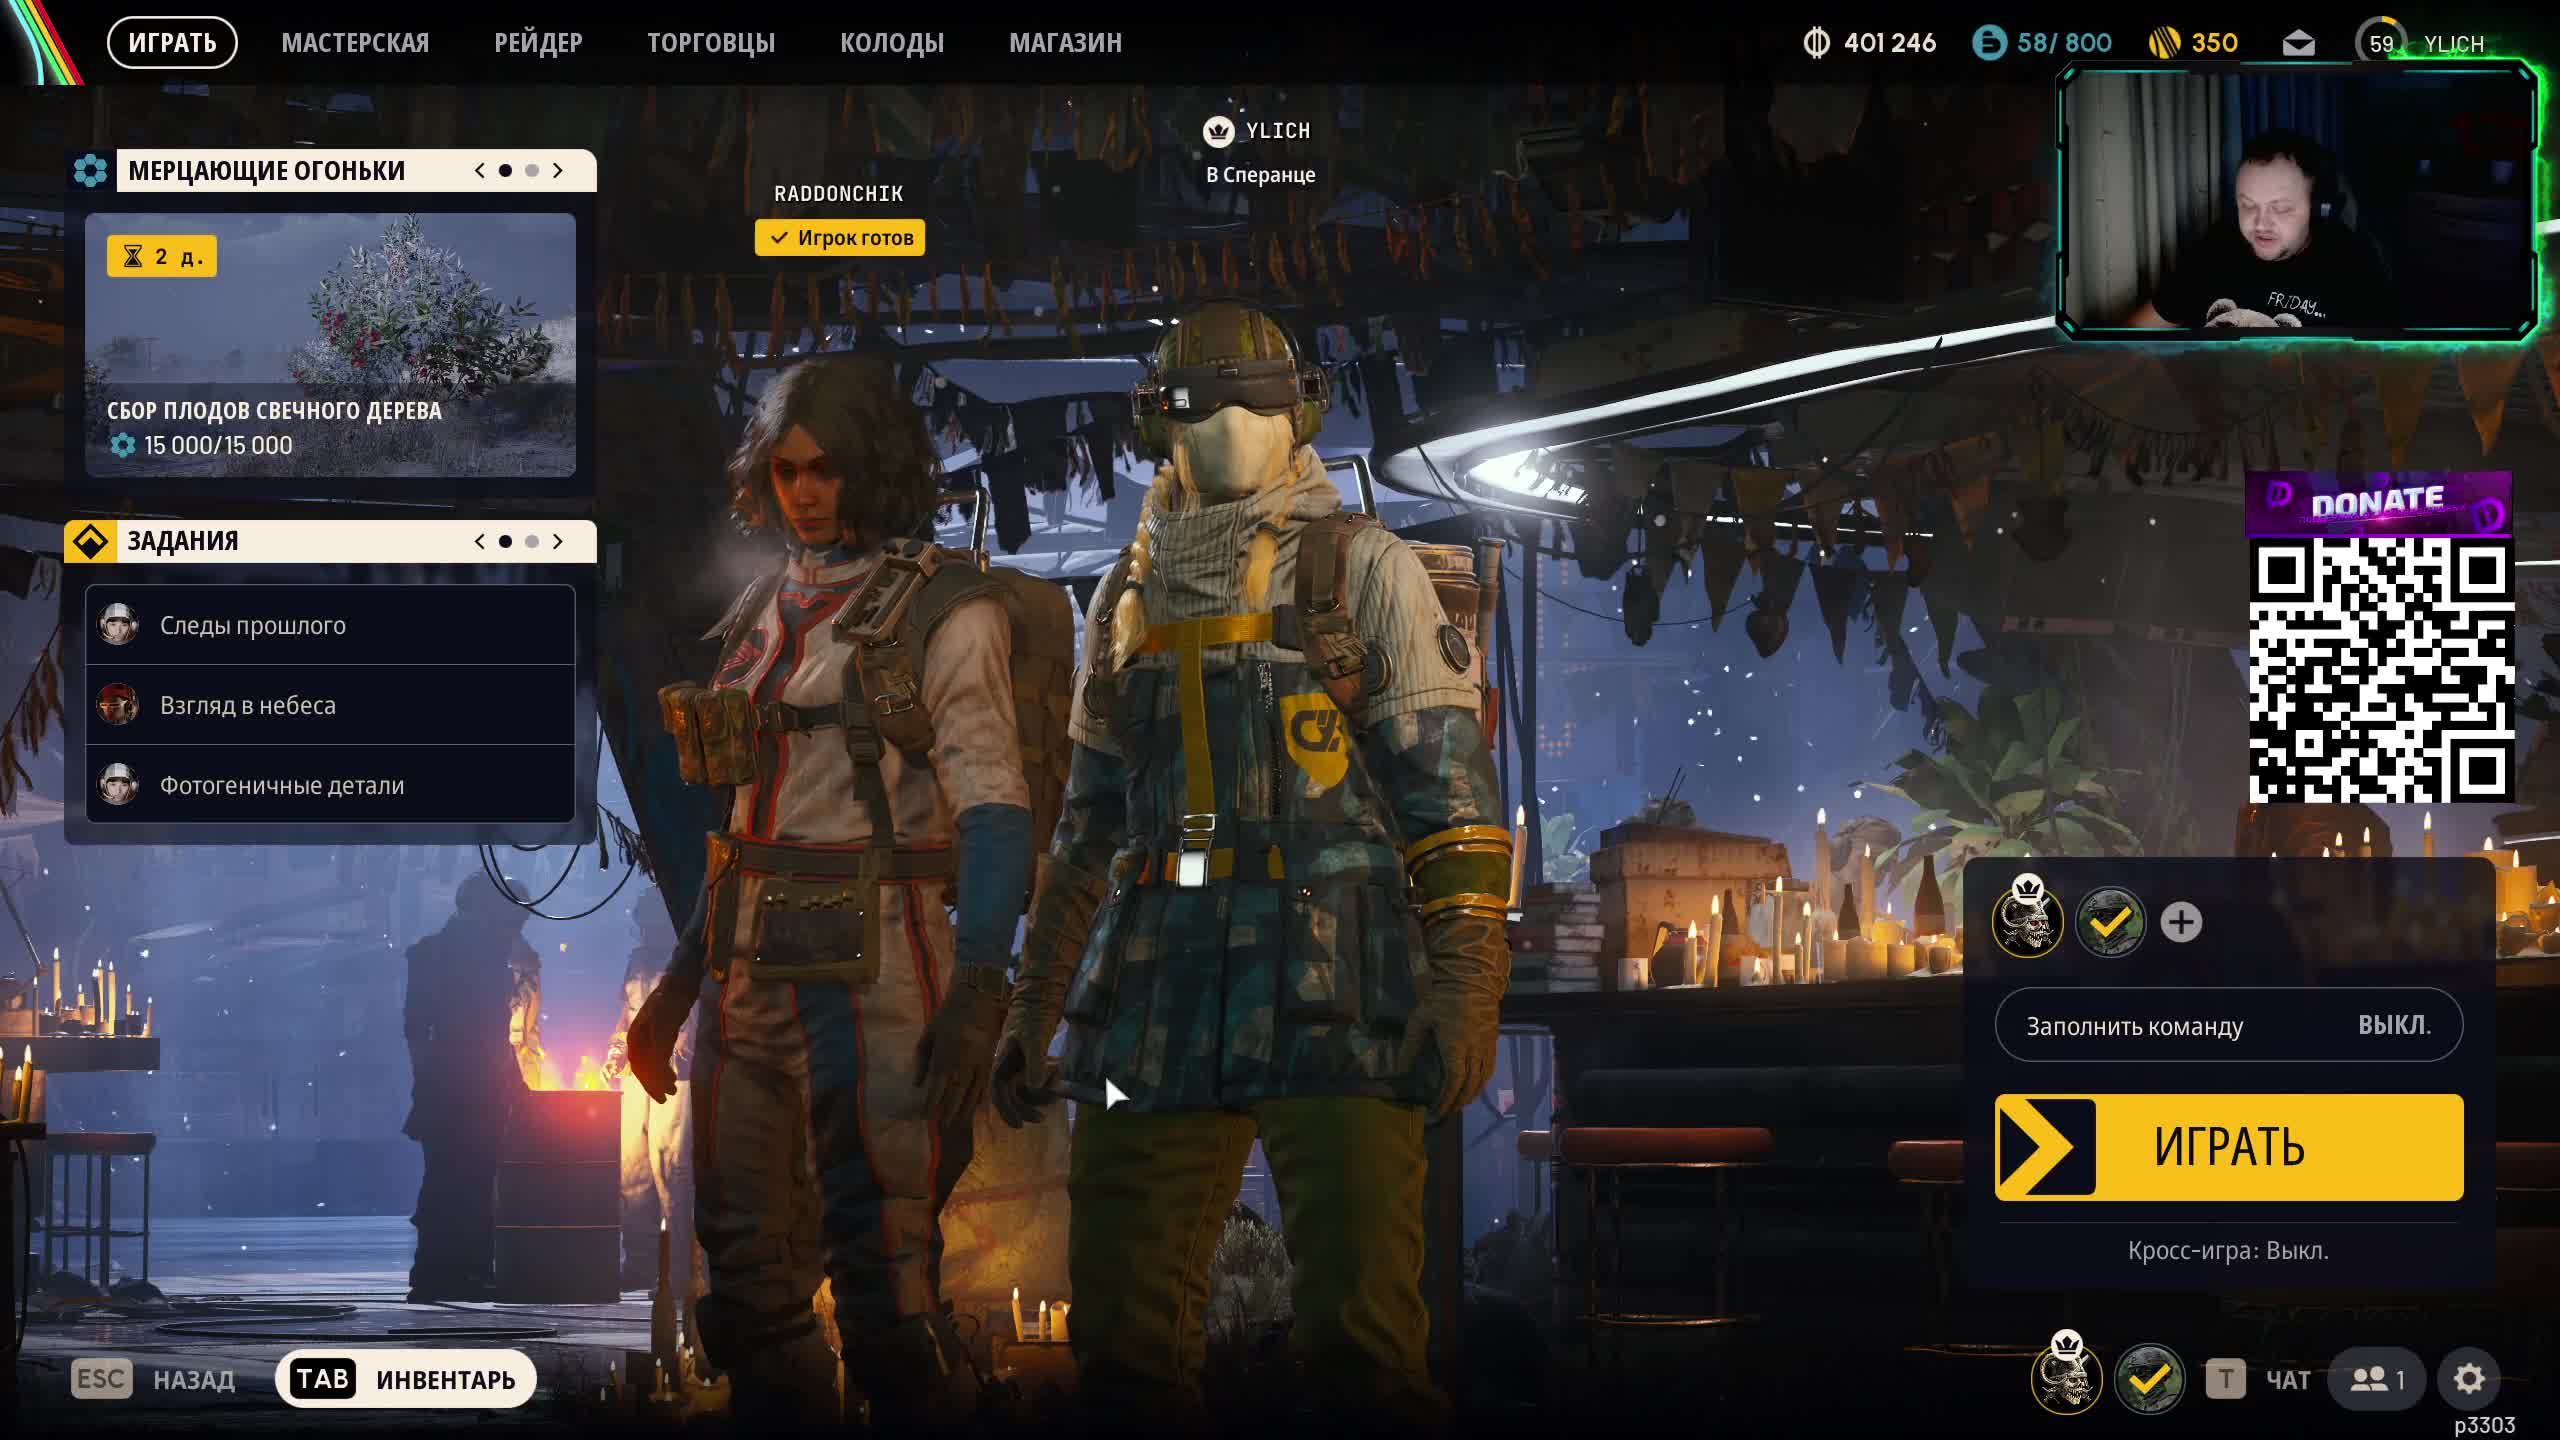Viewport: 2560px width, 1440px height.
Task: Go to previous page of Quests panel
Action: click(480, 541)
